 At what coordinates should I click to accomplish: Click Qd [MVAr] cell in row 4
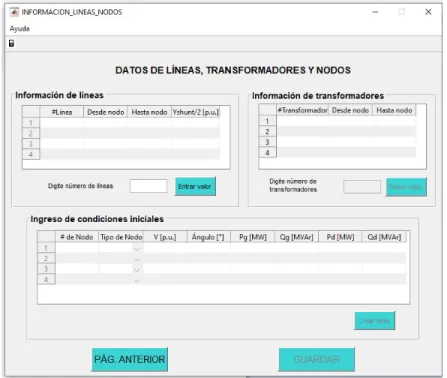tap(384, 279)
